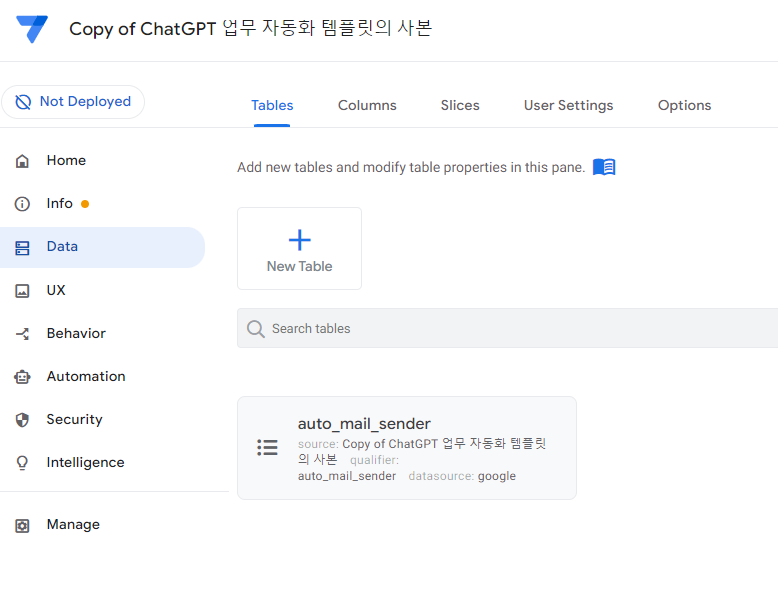Open the Manage sidebar label
Viewport: 778px width, 613px height.
click(73, 525)
